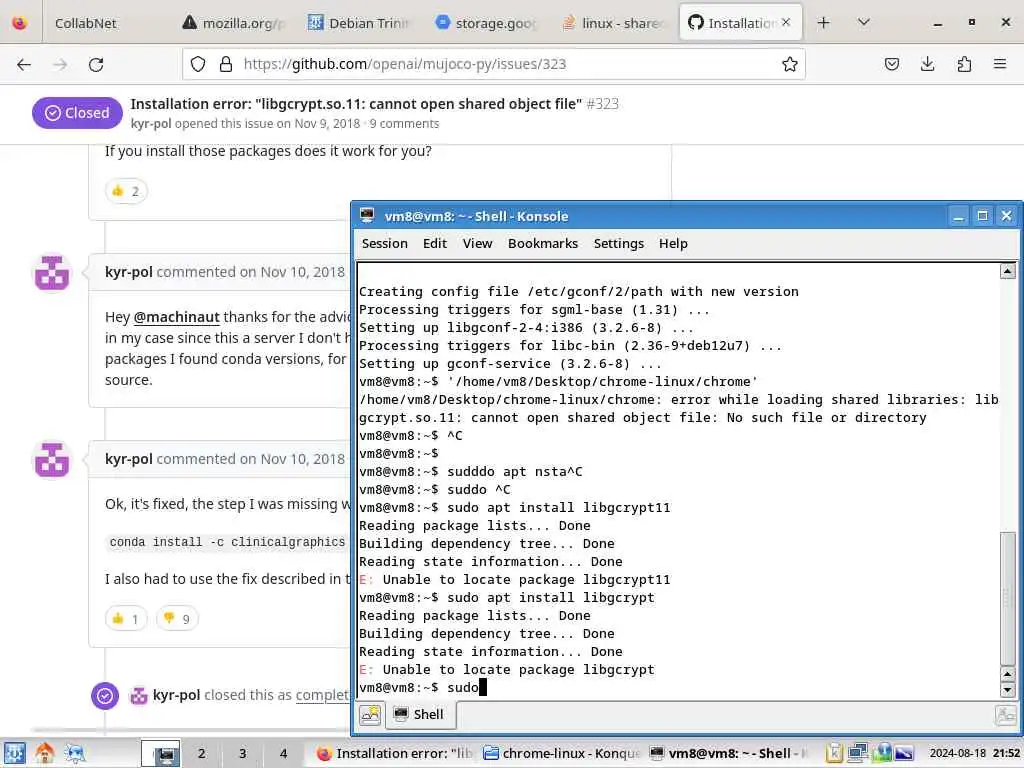Click the thumbs up 2 reaction
1024x768 pixels.
click(x=126, y=191)
